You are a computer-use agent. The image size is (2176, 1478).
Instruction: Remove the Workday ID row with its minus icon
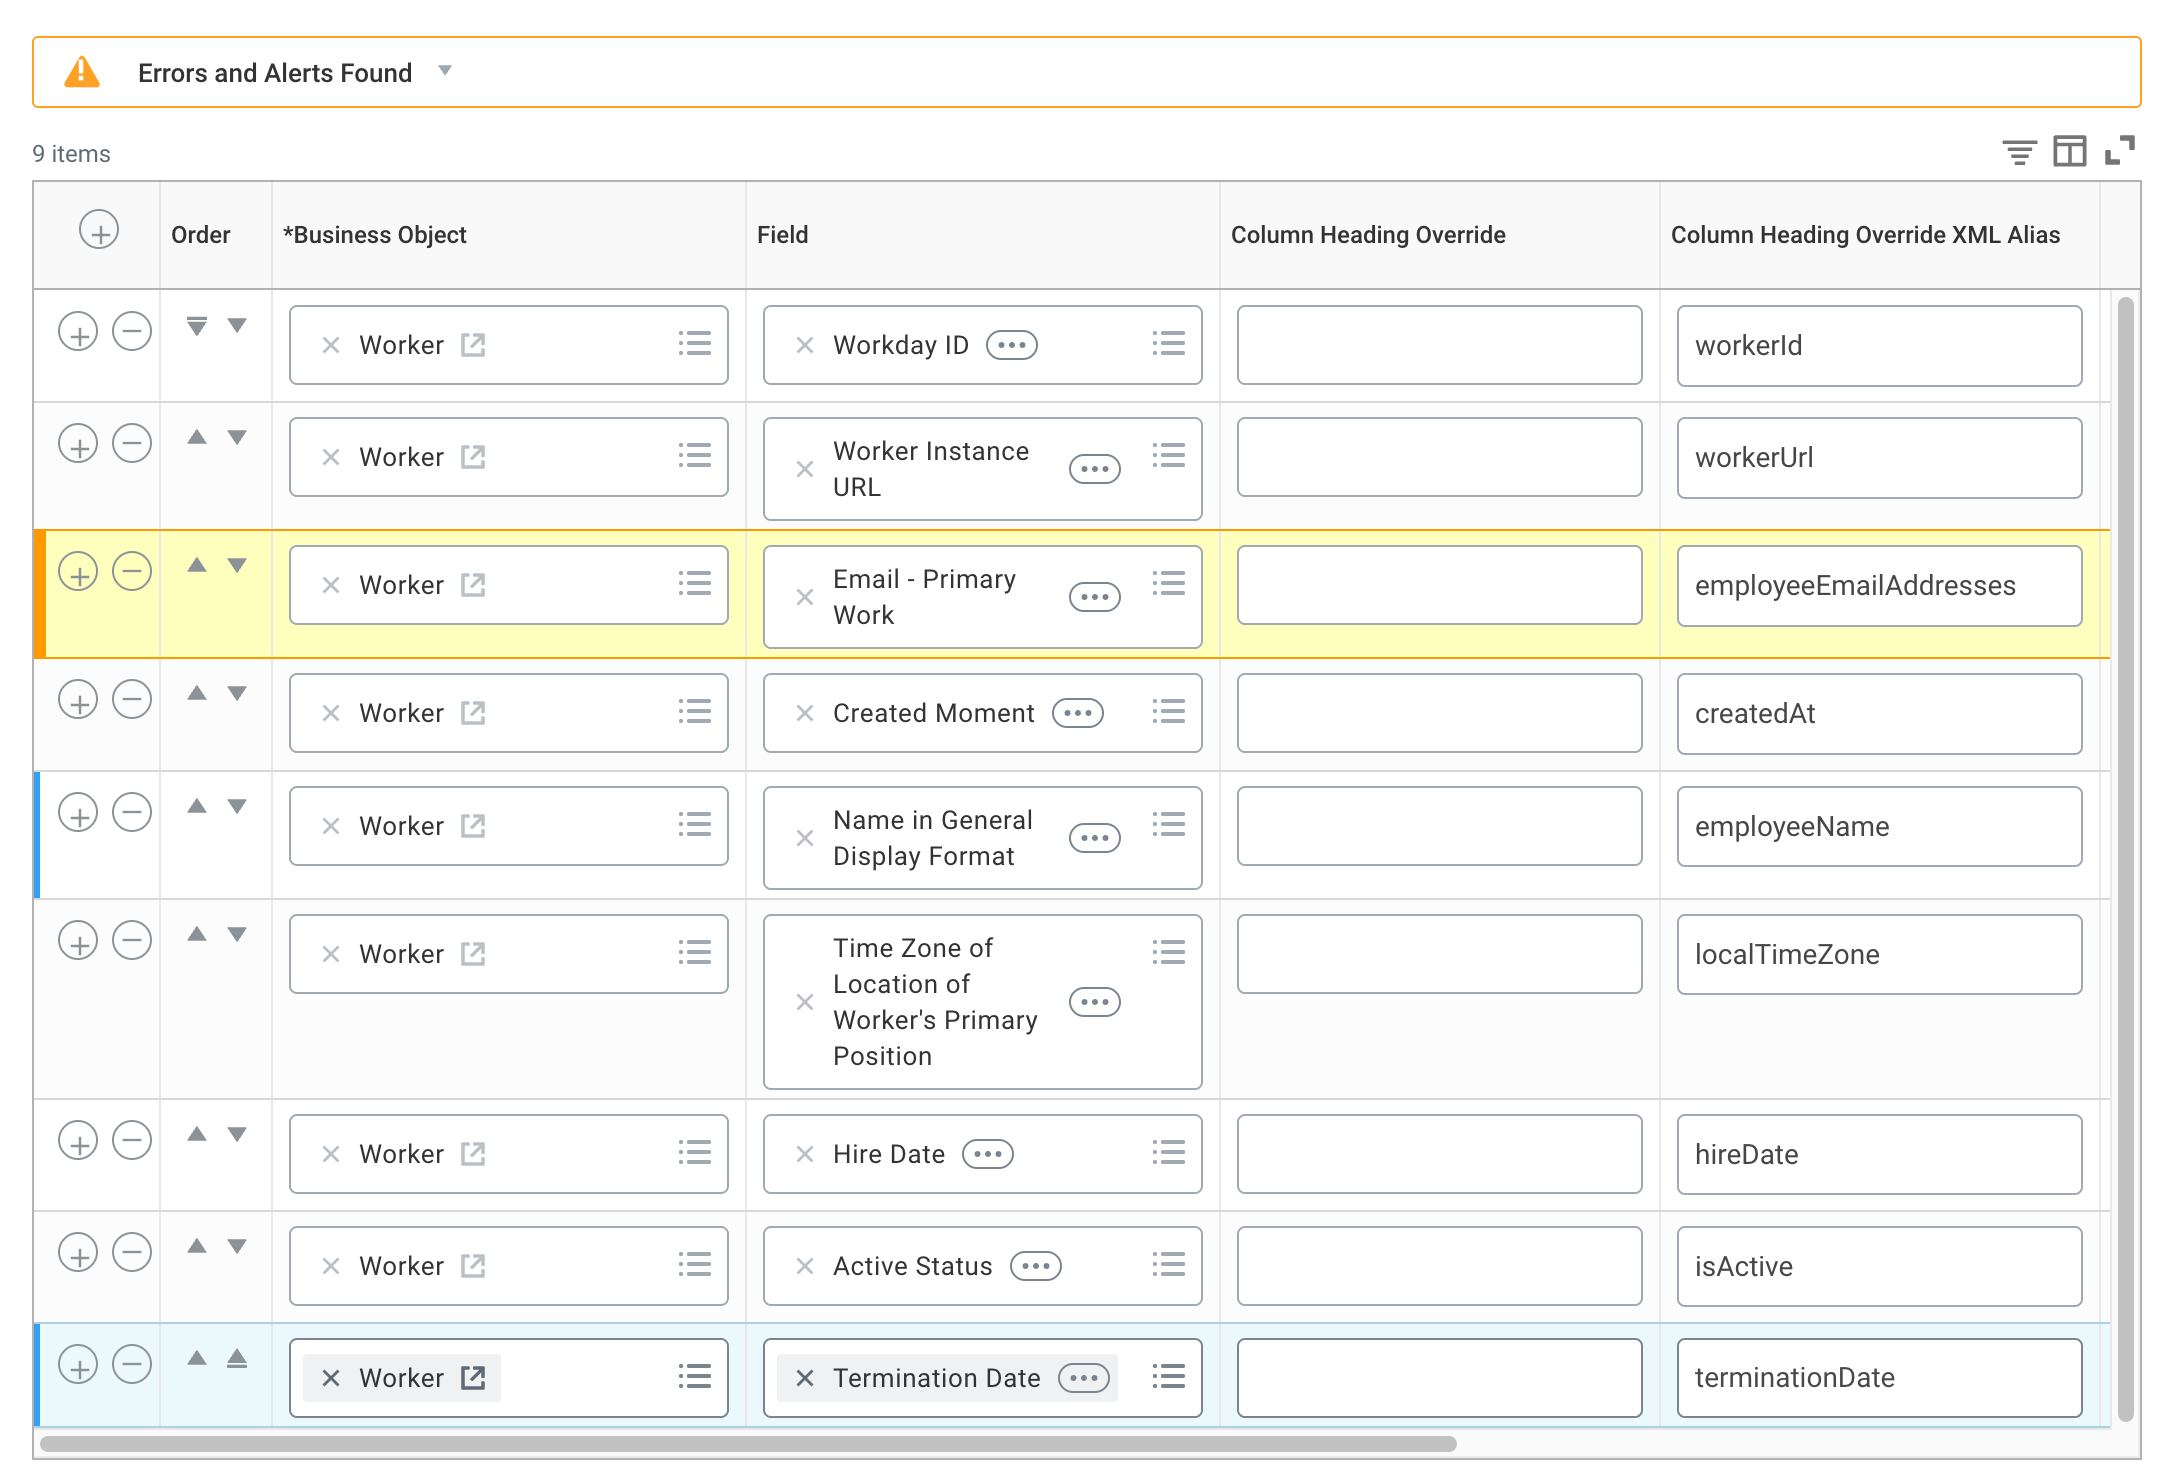tap(132, 331)
